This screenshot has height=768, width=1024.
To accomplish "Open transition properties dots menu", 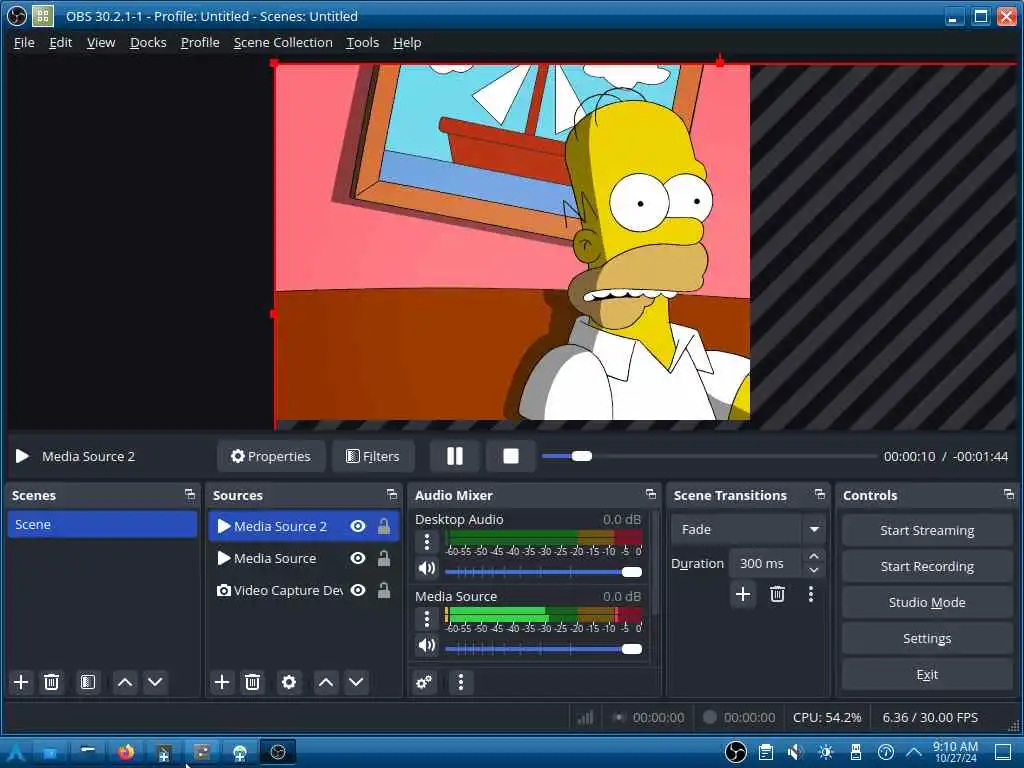I will 810,594.
